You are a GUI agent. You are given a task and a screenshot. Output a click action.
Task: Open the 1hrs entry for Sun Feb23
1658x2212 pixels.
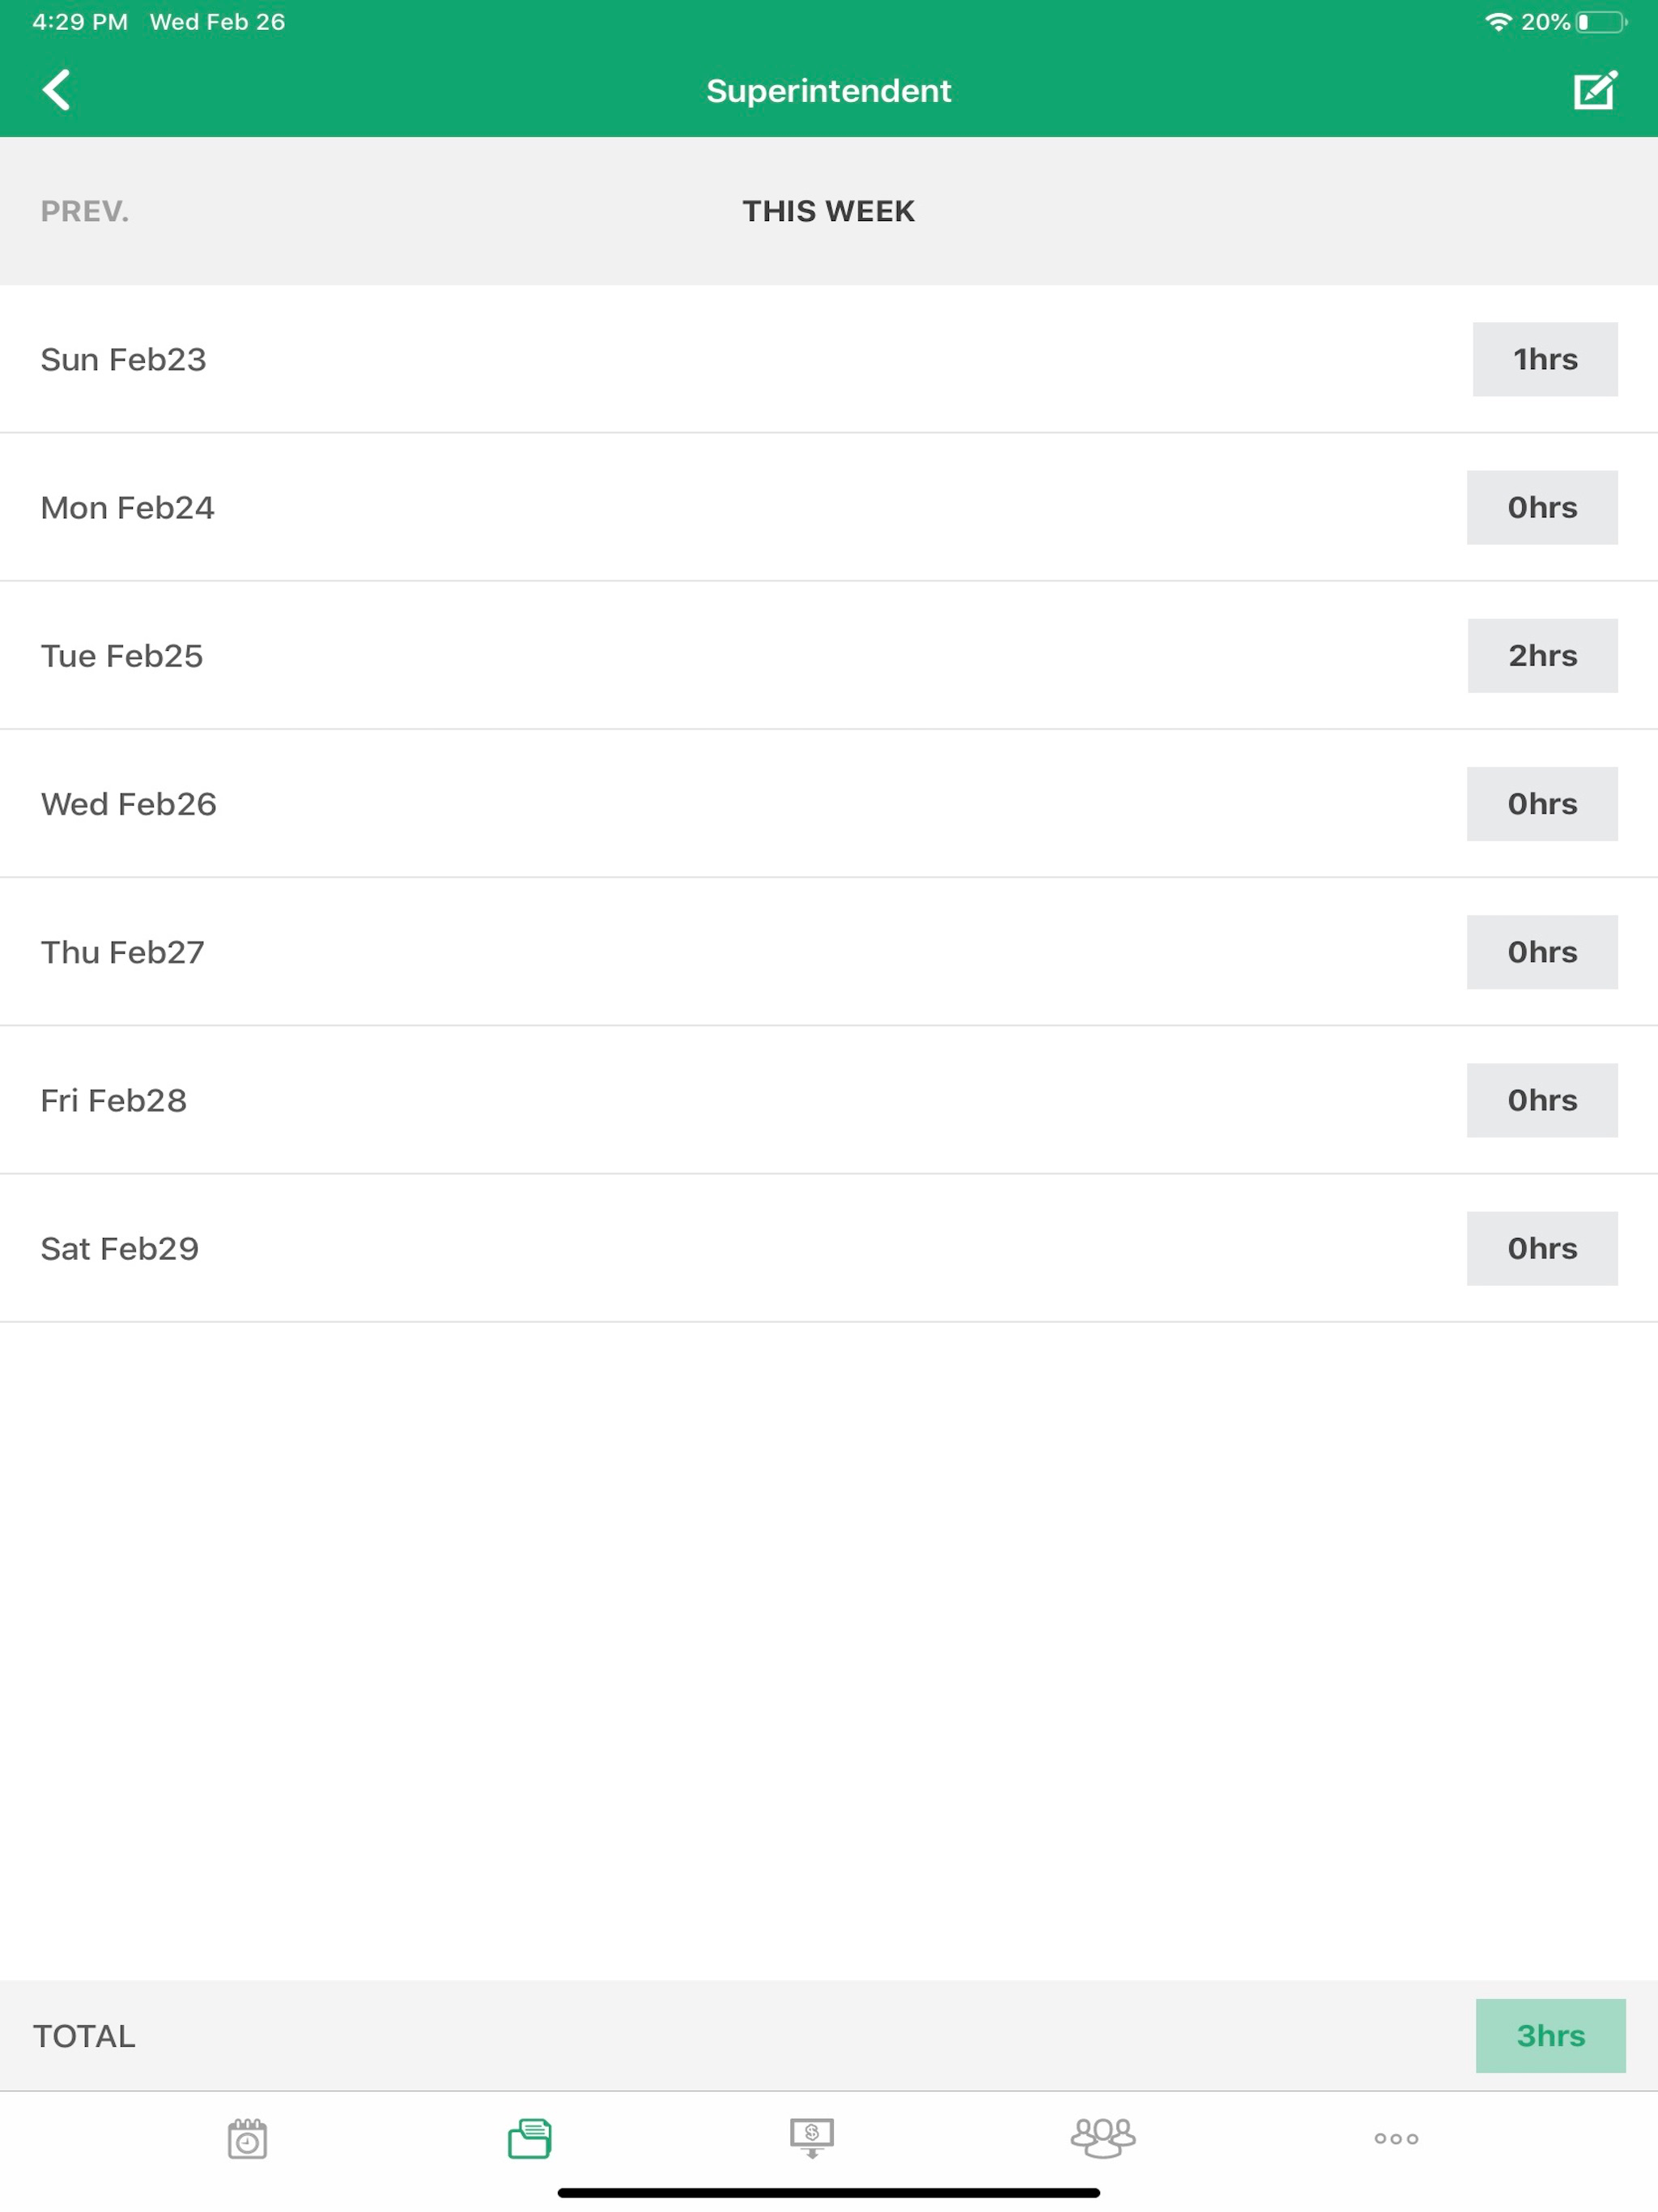(1545, 359)
